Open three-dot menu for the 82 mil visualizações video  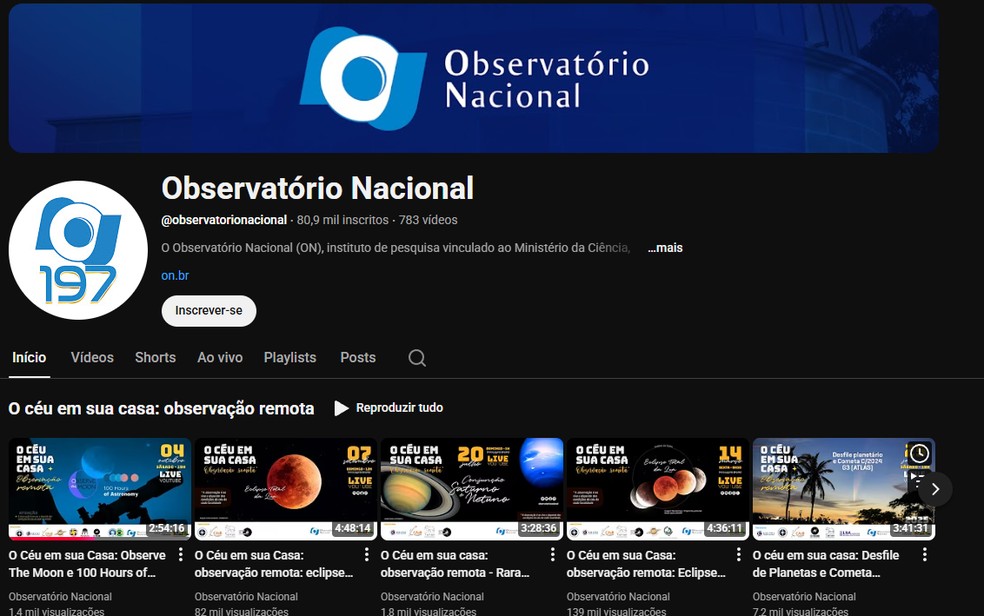pyautogui.click(x=366, y=555)
